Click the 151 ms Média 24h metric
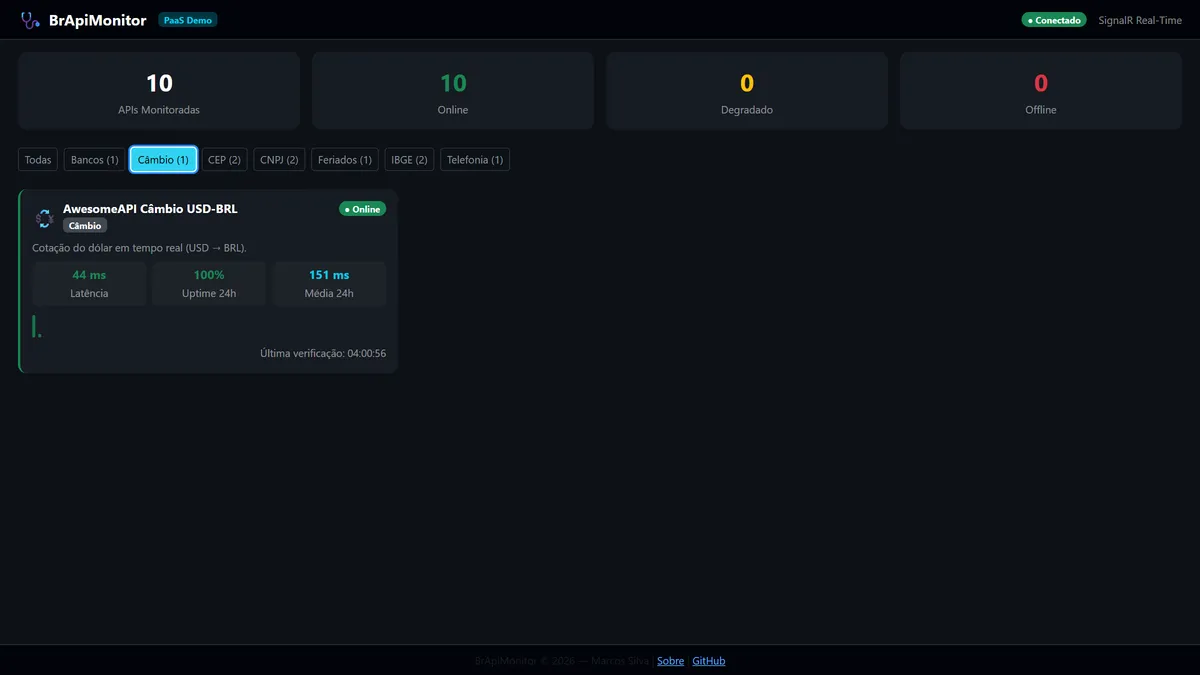Image resolution: width=1200 pixels, height=675 pixels. click(x=329, y=284)
